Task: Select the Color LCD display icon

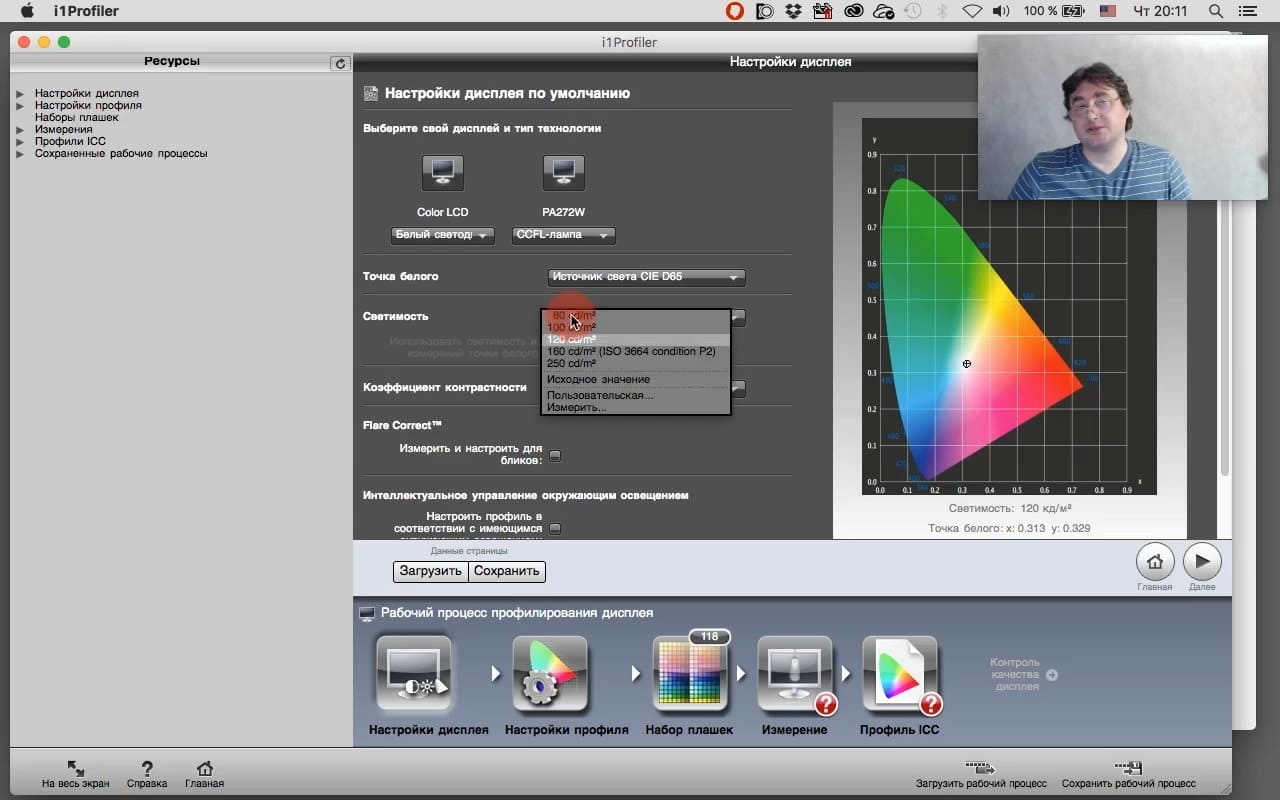Action: 443,173
